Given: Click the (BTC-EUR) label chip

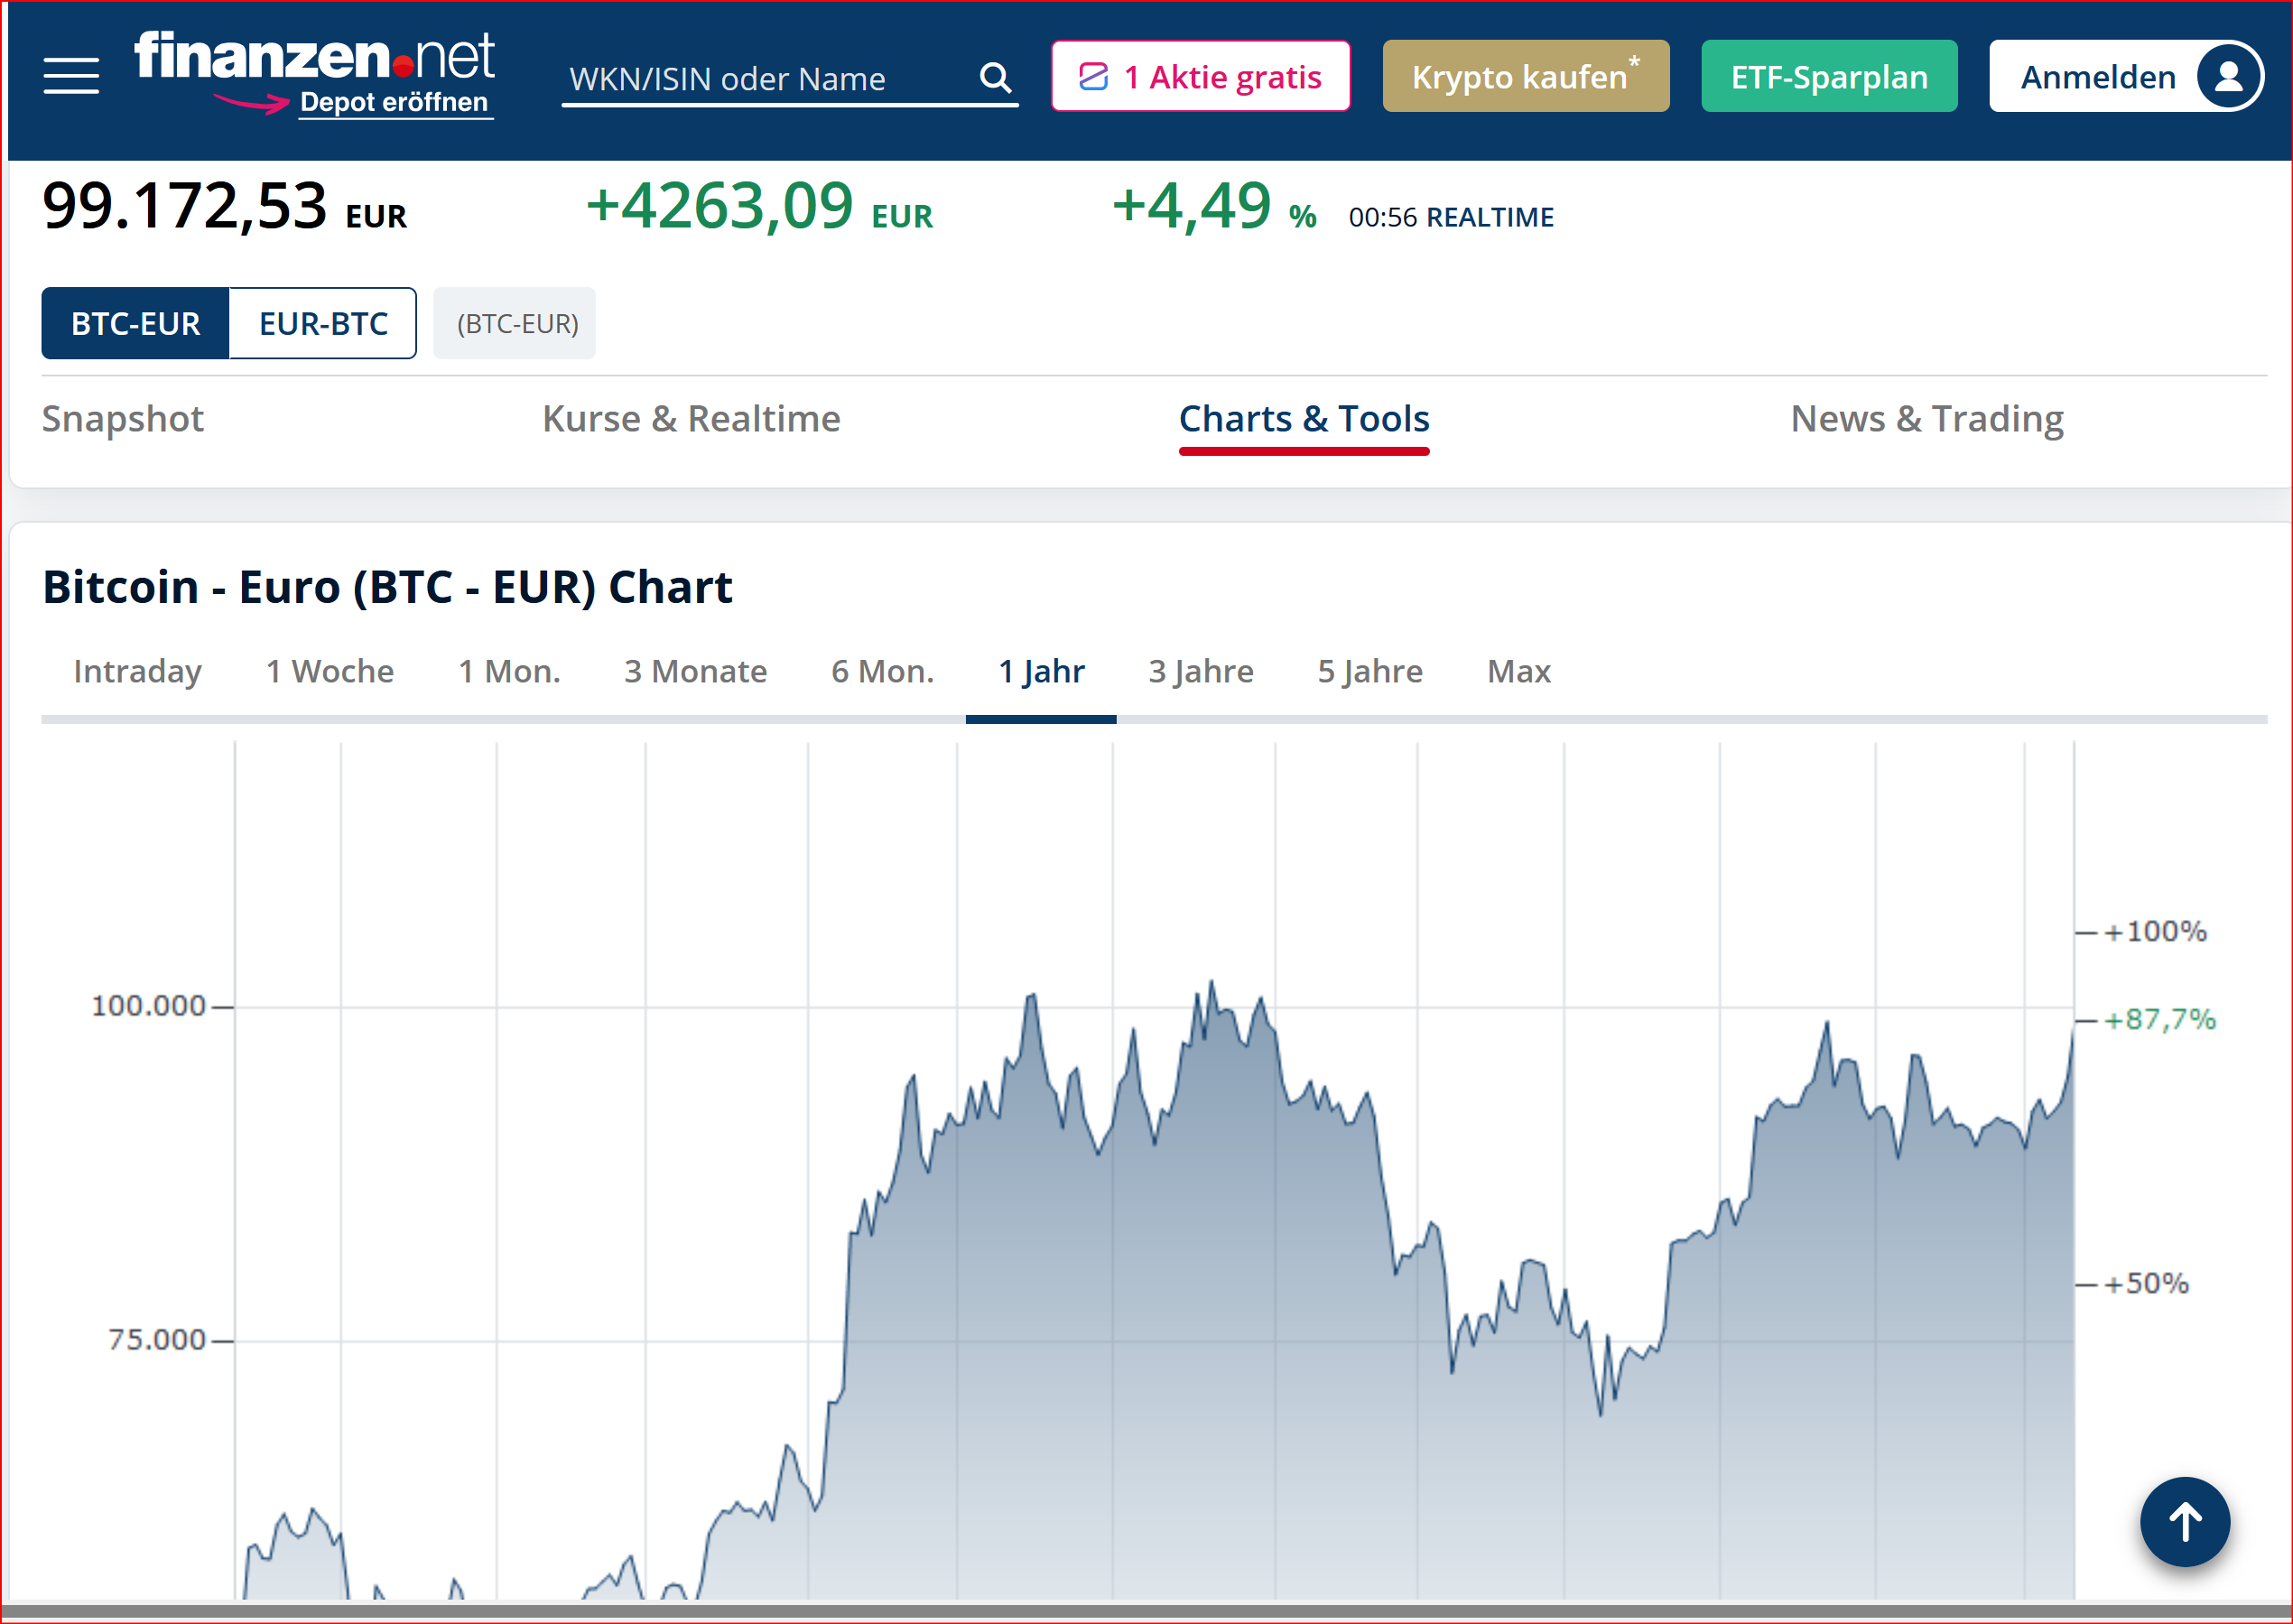Looking at the screenshot, I should point(515,323).
